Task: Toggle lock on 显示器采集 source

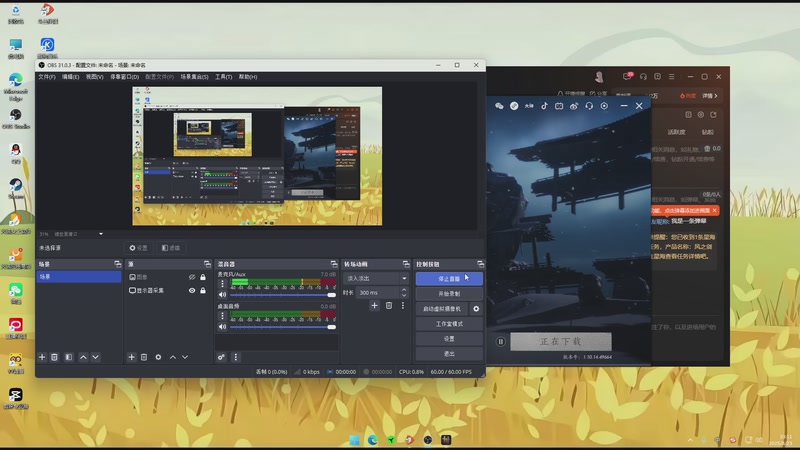Action: coord(203,290)
